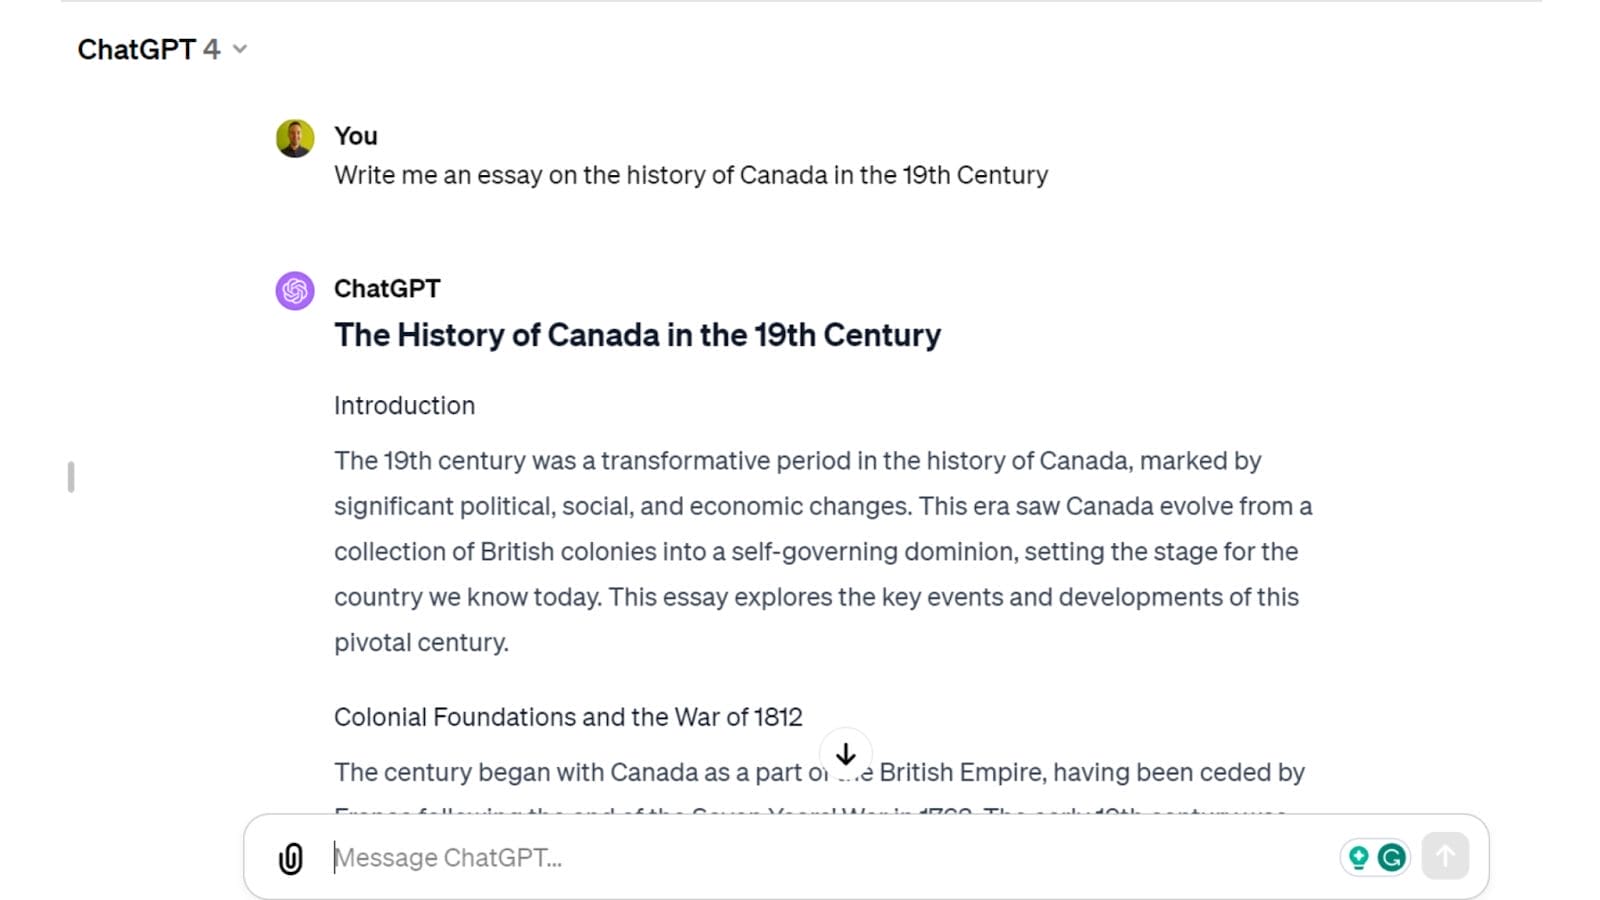Image resolution: width=1600 pixels, height=900 pixels.
Task: Click the "You" sender name
Action: [x=356, y=136]
